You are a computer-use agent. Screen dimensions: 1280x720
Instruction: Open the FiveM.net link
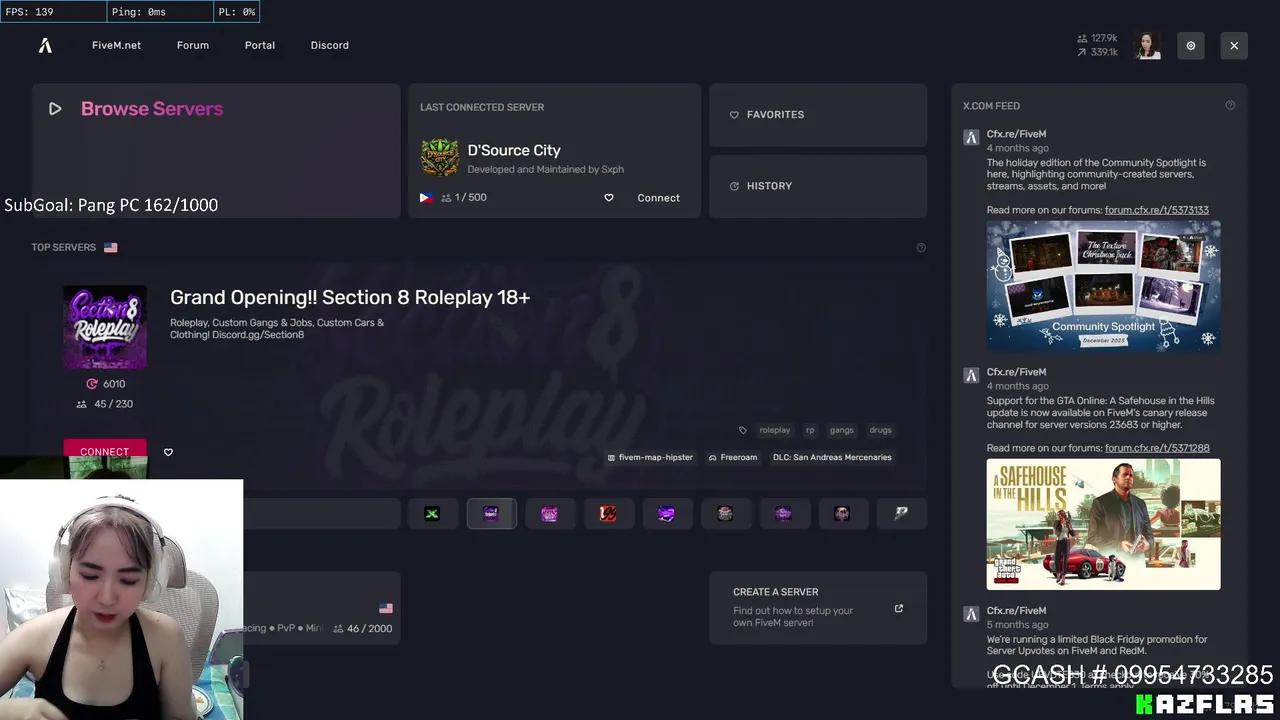[x=116, y=45]
